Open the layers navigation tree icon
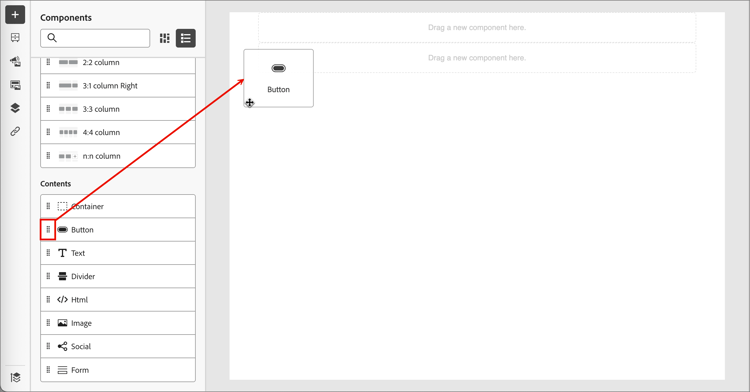Screen dimensions: 750x392 click(15, 108)
